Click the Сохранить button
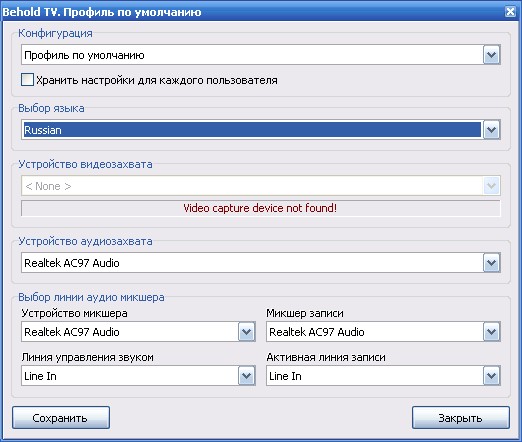 click(61, 417)
